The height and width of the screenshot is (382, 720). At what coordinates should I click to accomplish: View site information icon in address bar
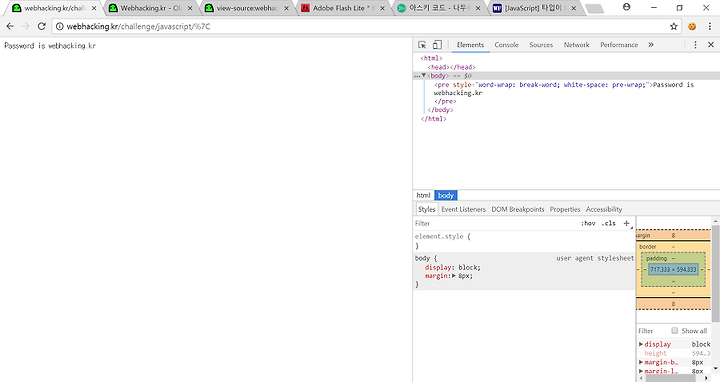pos(59,27)
